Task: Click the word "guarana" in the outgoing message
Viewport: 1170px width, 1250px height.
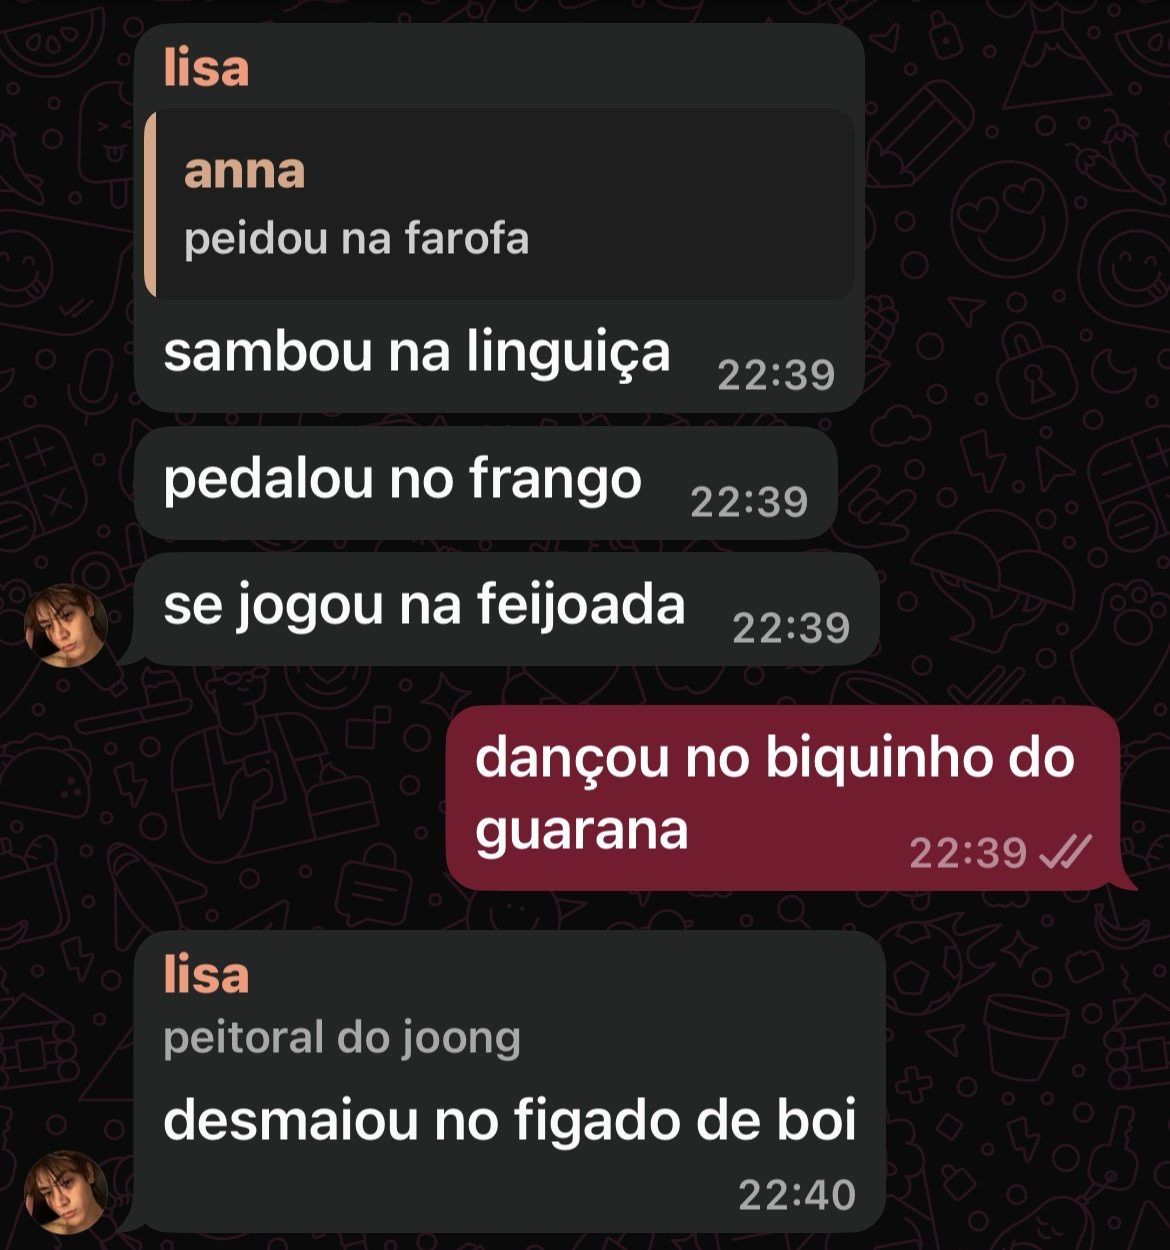Action: (582, 830)
